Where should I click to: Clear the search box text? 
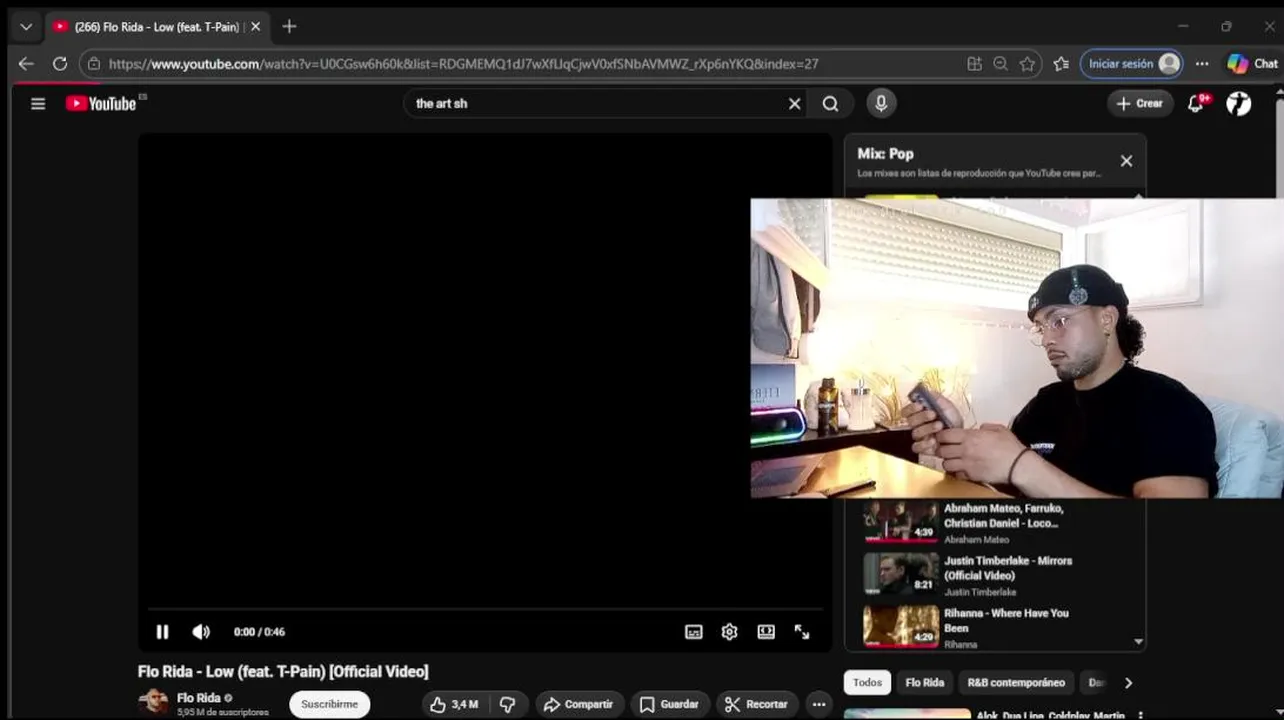pyautogui.click(x=794, y=103)
